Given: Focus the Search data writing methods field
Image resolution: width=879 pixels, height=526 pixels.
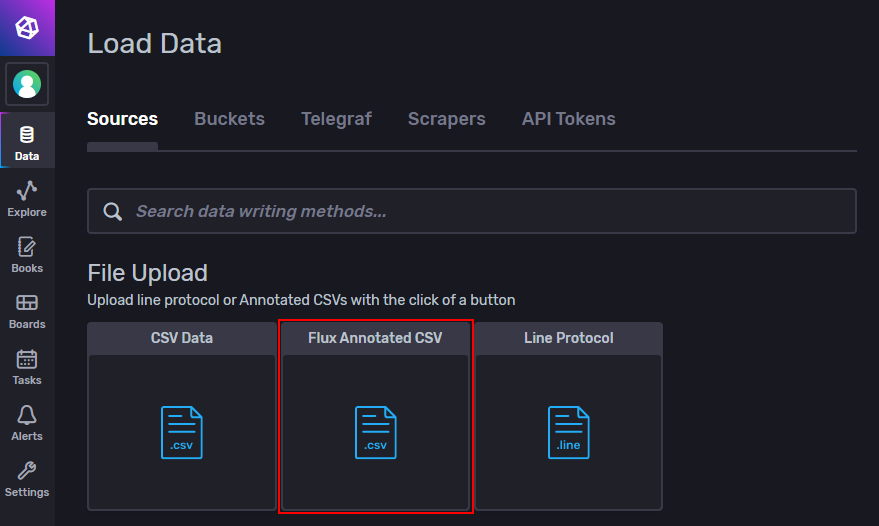Looking at the screenshot, I should point(471,211).
